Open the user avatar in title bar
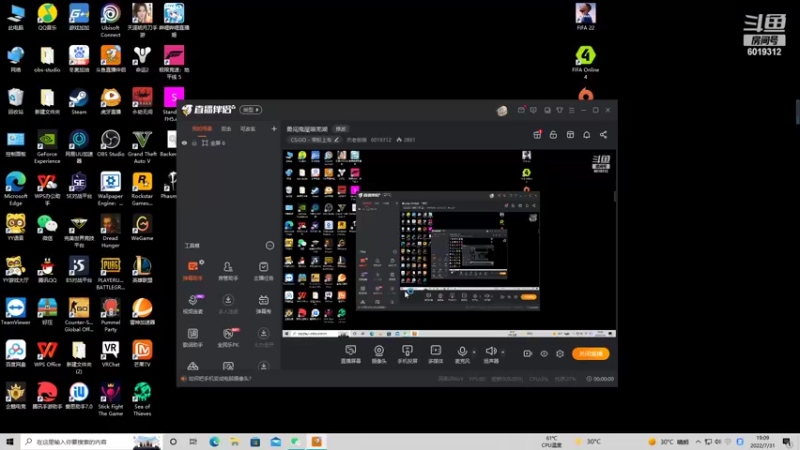The width and height of the screenshot is (800, 450). tap(502, 110)
